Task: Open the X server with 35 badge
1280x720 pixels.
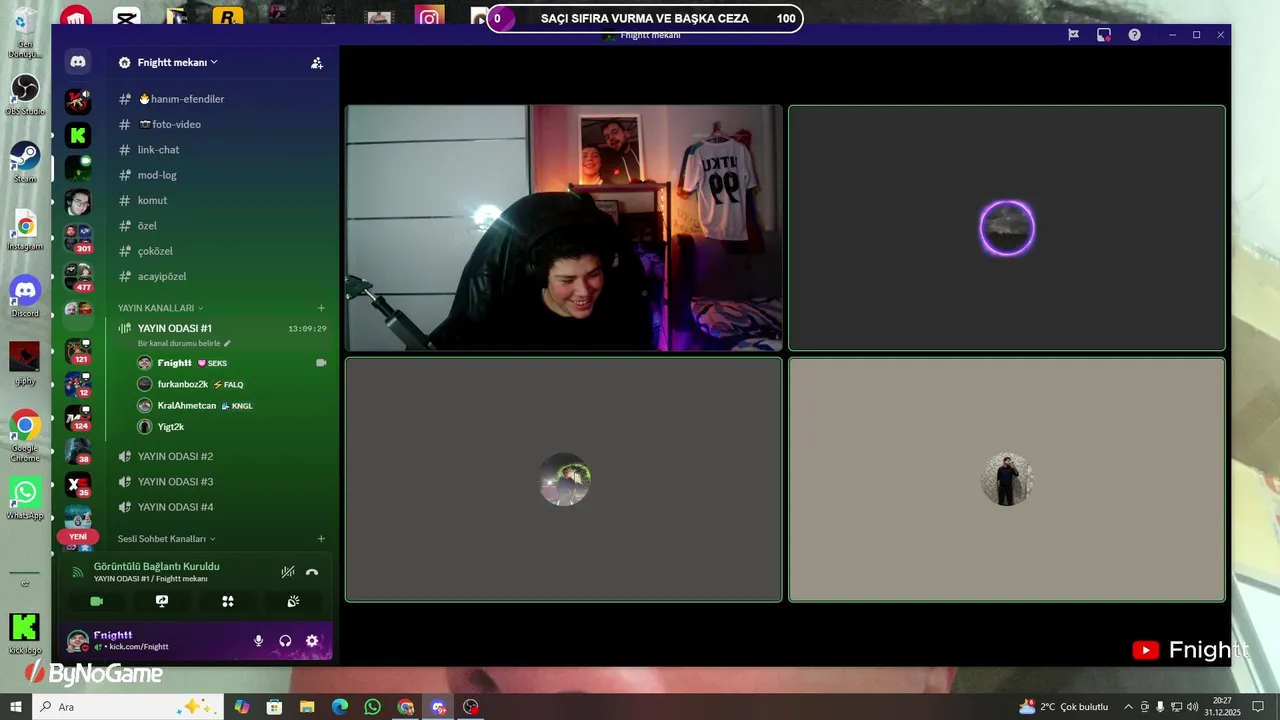Action: [78, 485]
